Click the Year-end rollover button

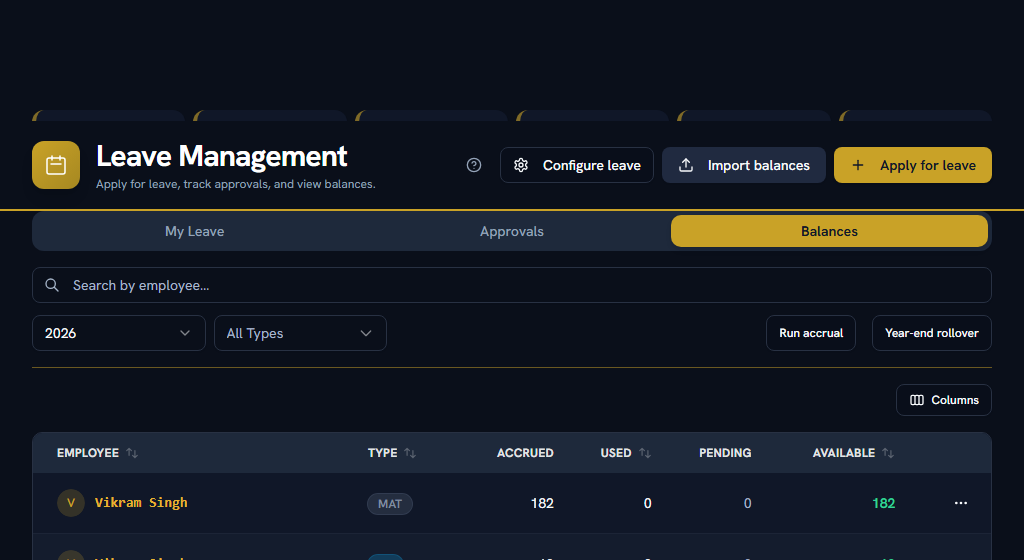tap(932, 333)
